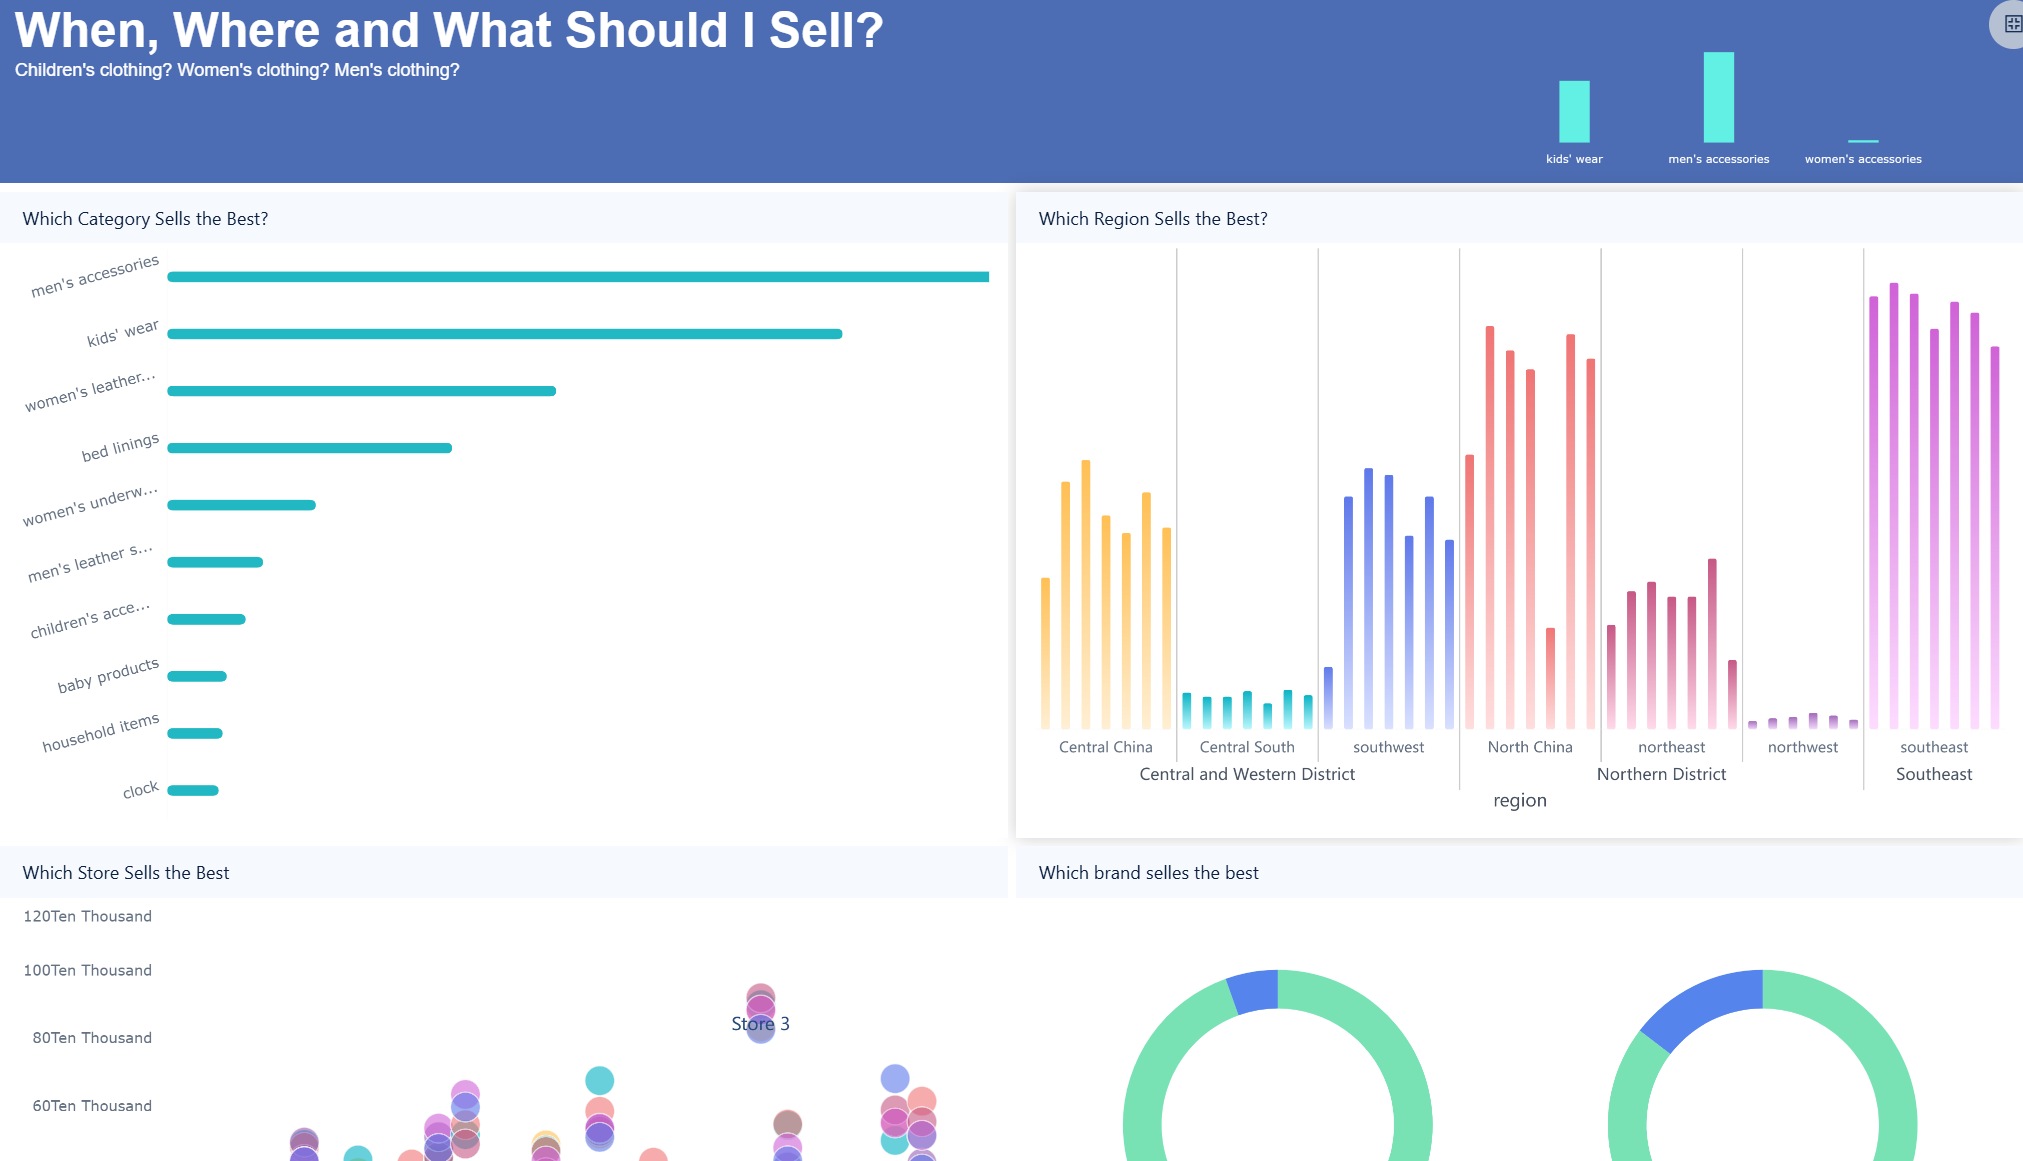The width and height of the screenshot is (2023, 1161).
Task: Click the southeast region axis label
Action: pyautogui.click(x=1933, y=747)
